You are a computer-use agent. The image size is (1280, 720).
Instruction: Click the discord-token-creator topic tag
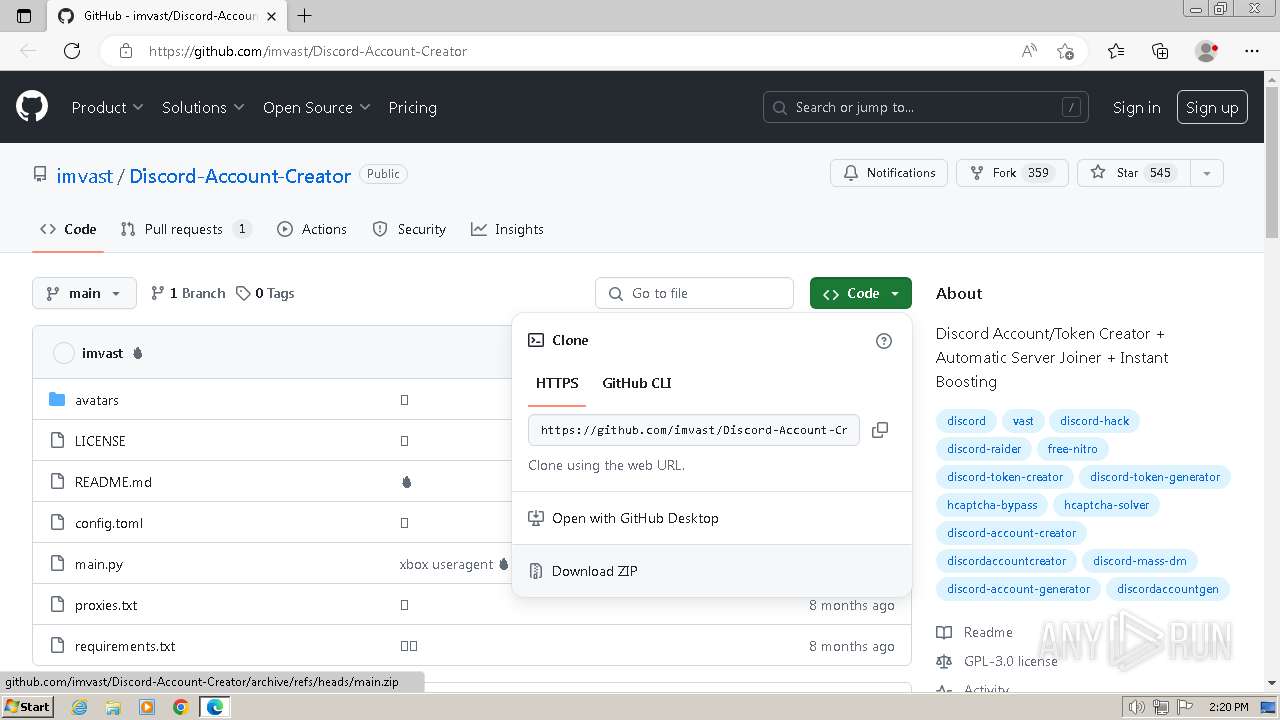(x=1005, y=477)
